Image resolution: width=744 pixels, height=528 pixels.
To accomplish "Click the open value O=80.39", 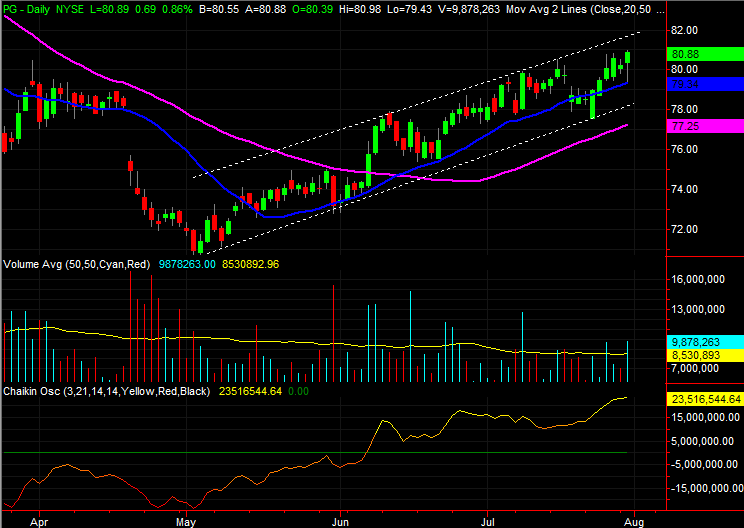I will 312,9.
